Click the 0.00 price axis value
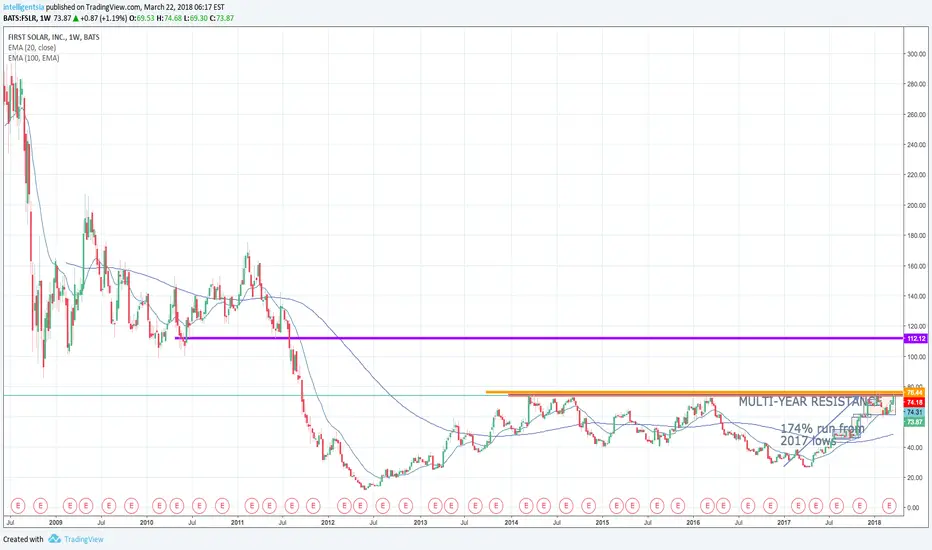932x550 pixels. click(914, 508)
